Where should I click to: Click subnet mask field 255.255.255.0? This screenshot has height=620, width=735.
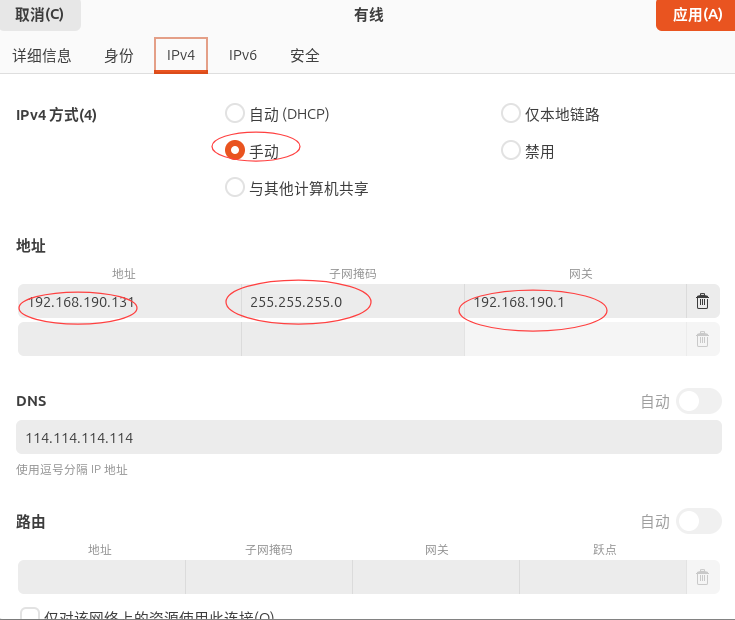[353, 301]
